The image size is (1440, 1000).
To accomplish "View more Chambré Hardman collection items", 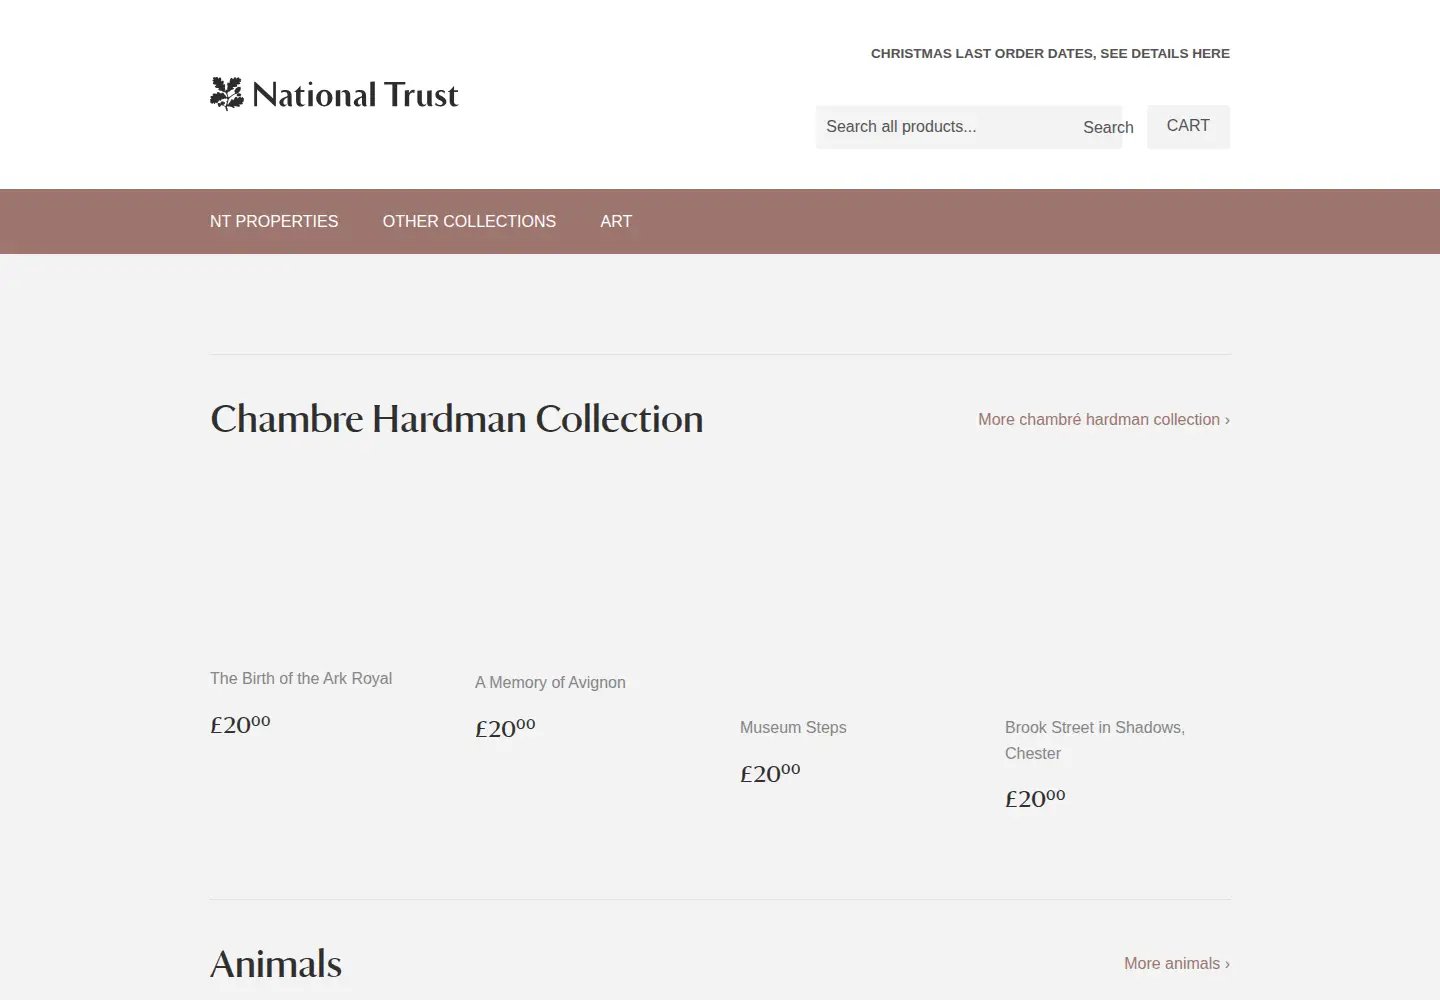I will coord(1104,419).
